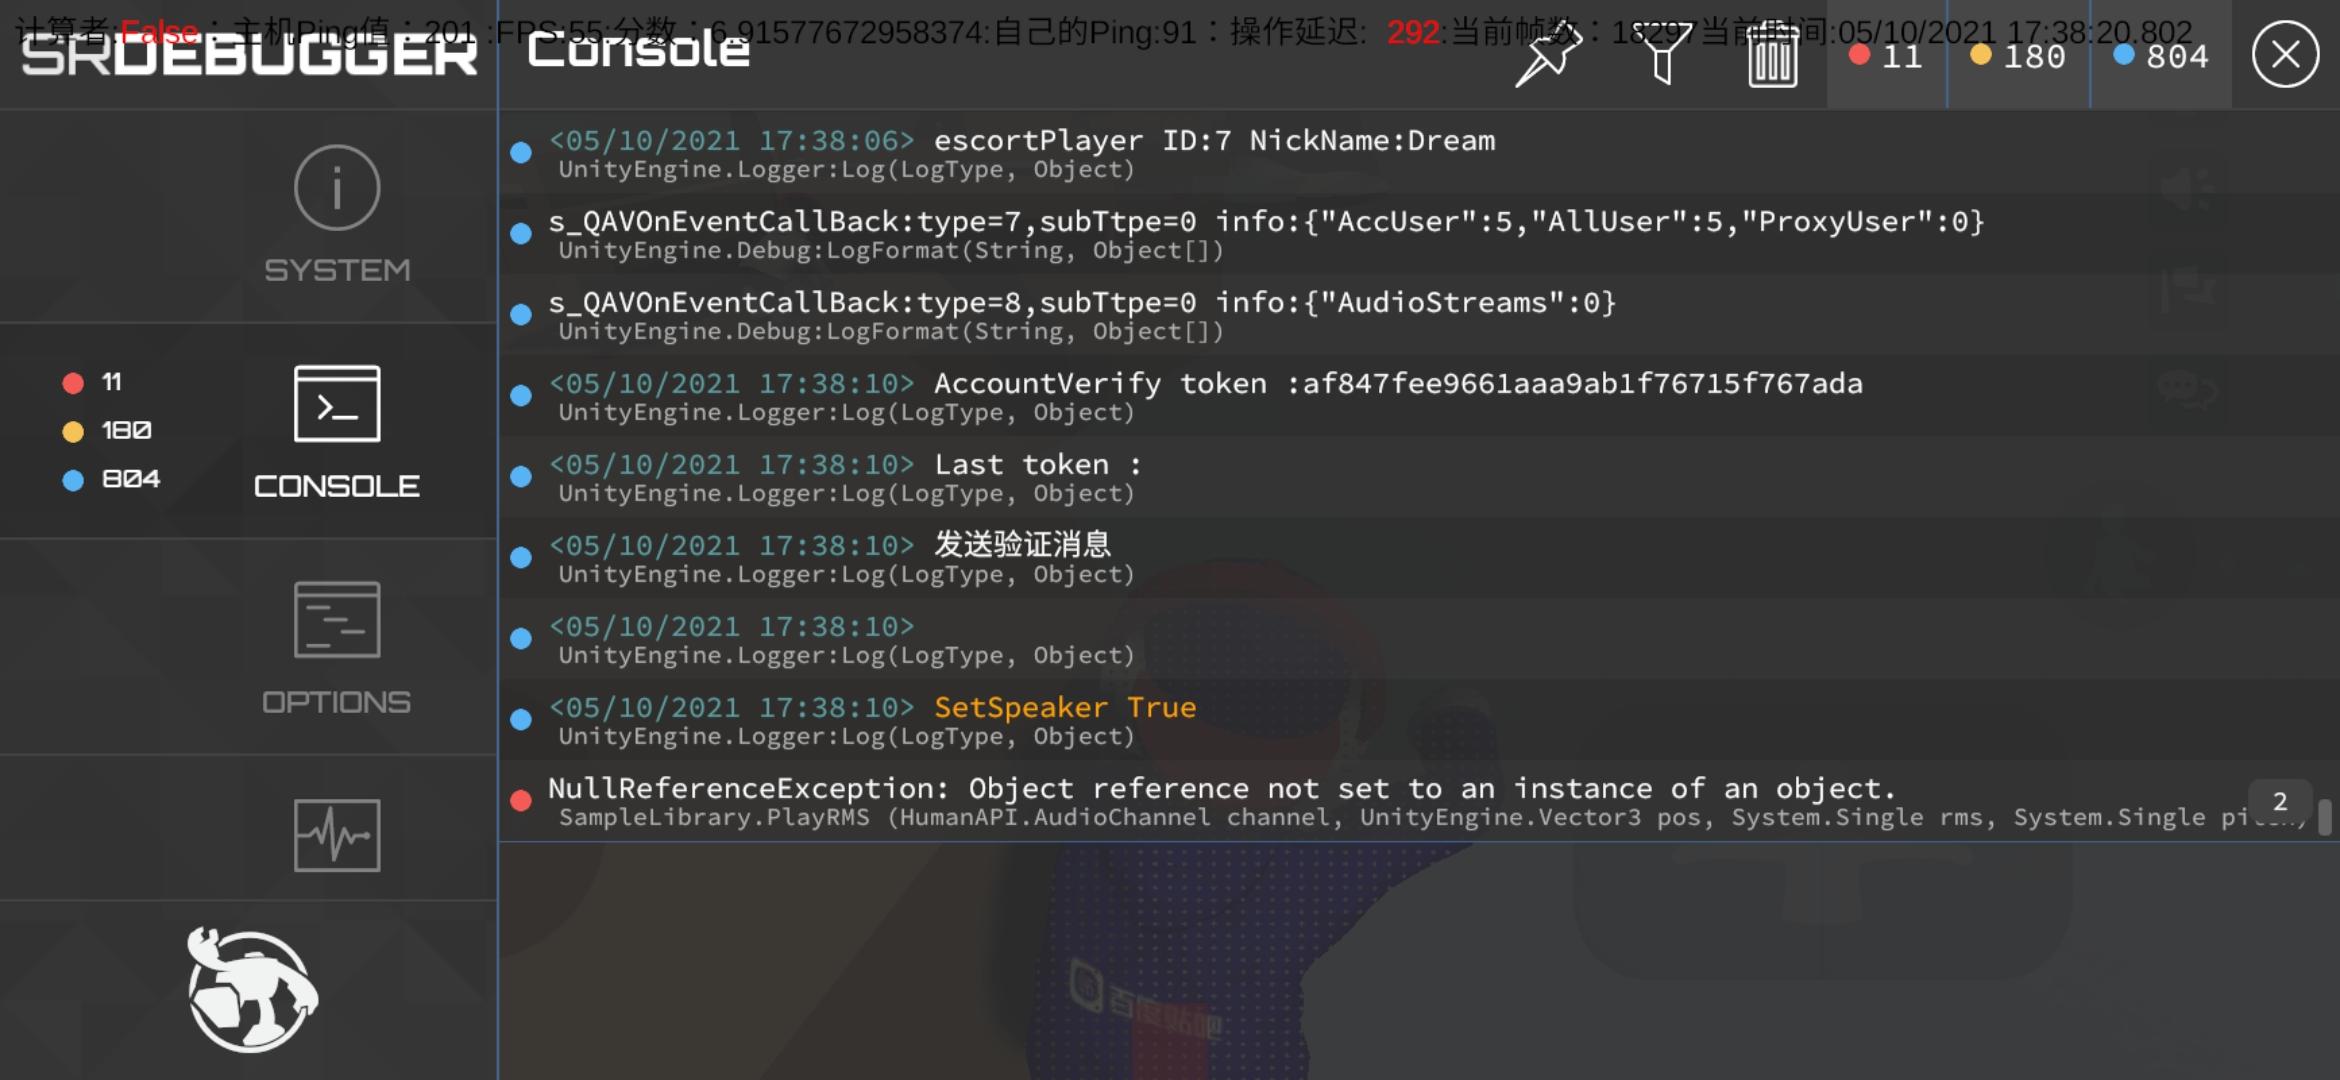Click the console scrollbar thumb
The width and height of the screenshot is (2340, 1080).
click(2325, 817)
